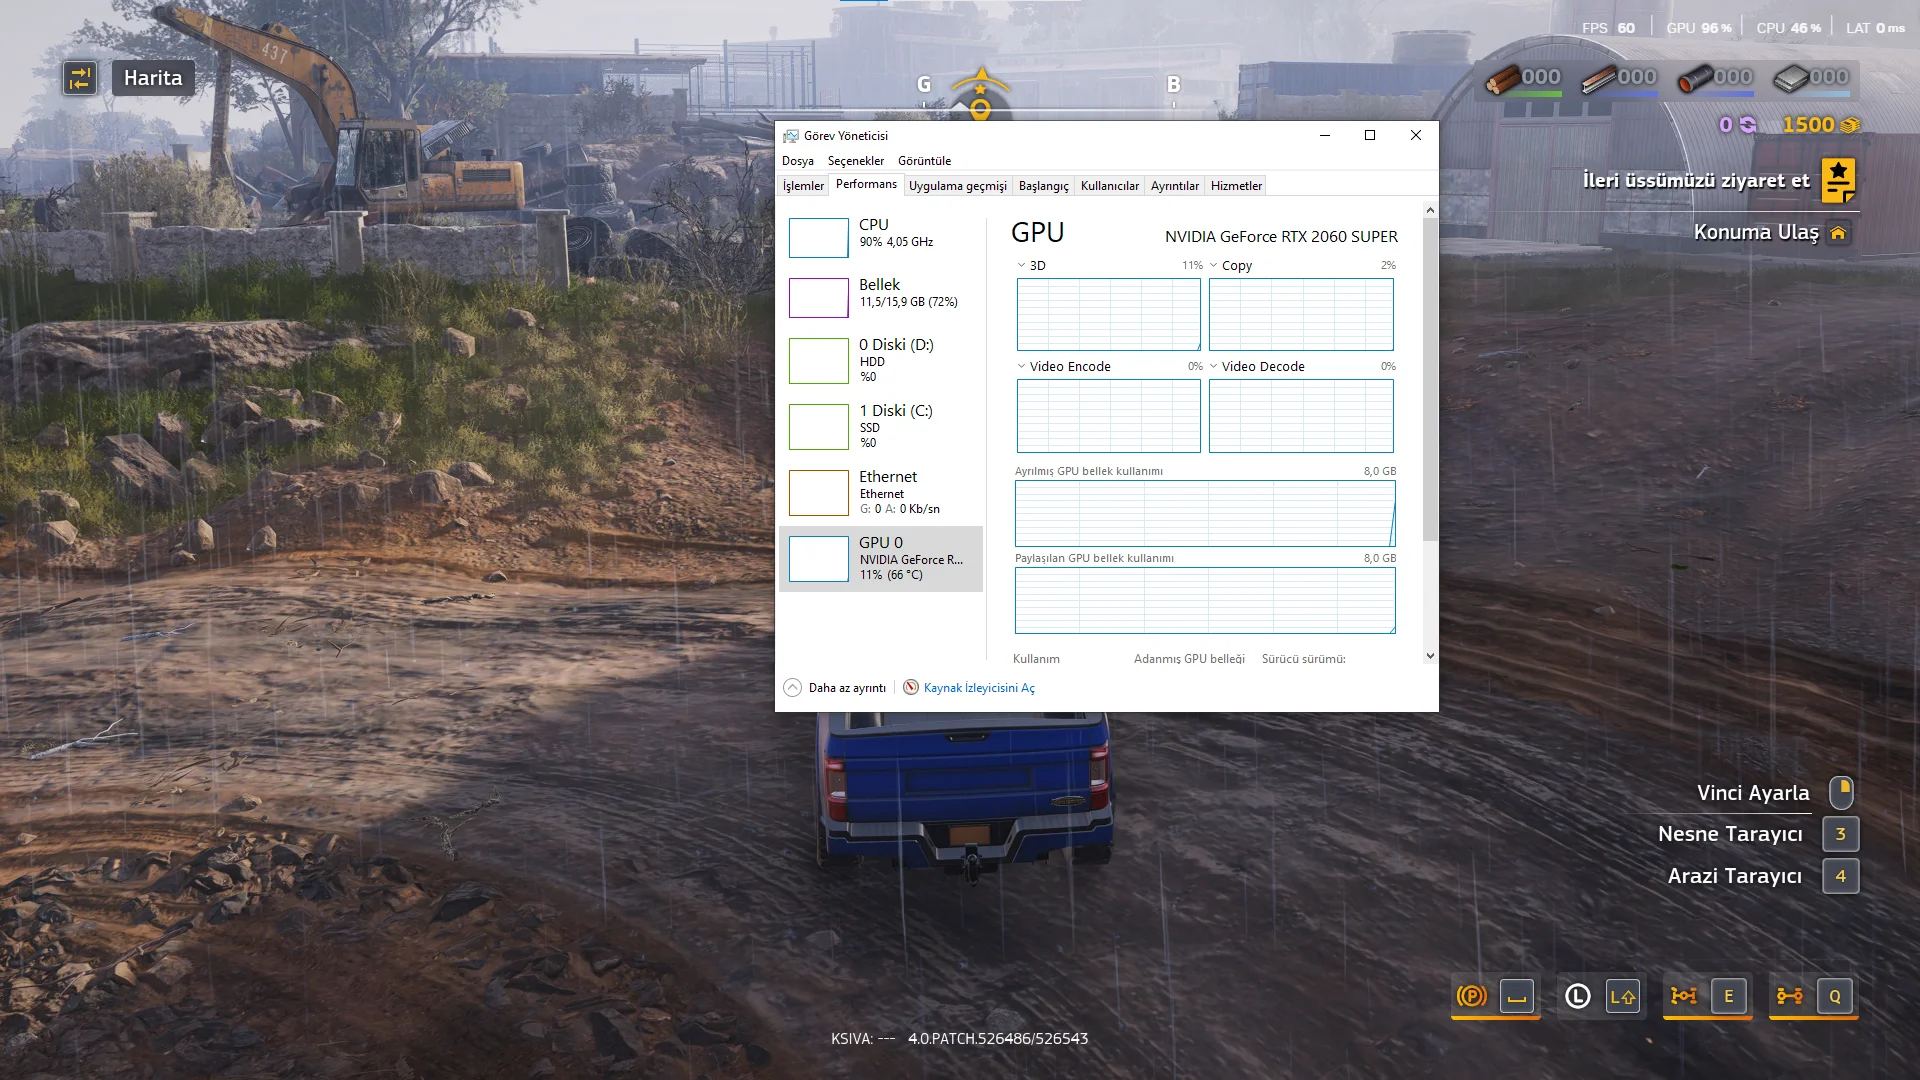Open the Copy engine graph dropdown

(x=1214, y=266)
